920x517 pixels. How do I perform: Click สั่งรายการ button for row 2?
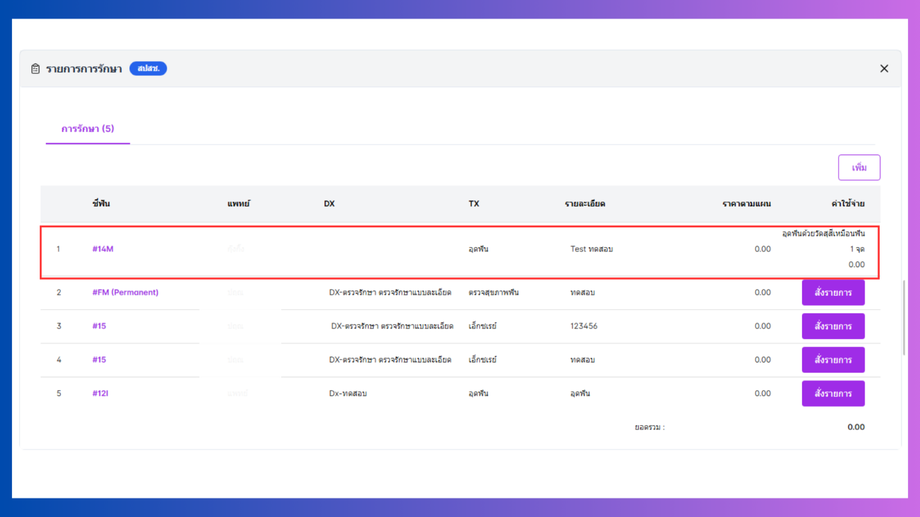tap(833, 292)
